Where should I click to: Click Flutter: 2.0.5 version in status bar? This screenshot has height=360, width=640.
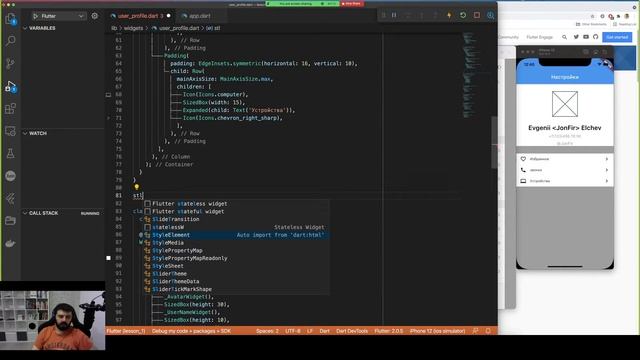click(x=389, y=331)
